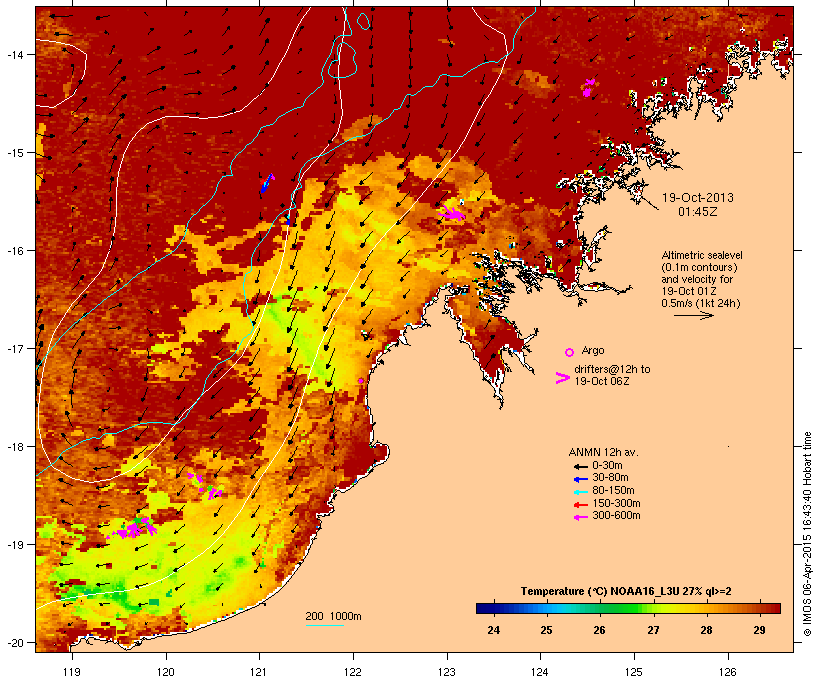820x680 pixels.
Task: Click the cyan 80-150m arrow legend icon
Action: (x=580, y=492)
